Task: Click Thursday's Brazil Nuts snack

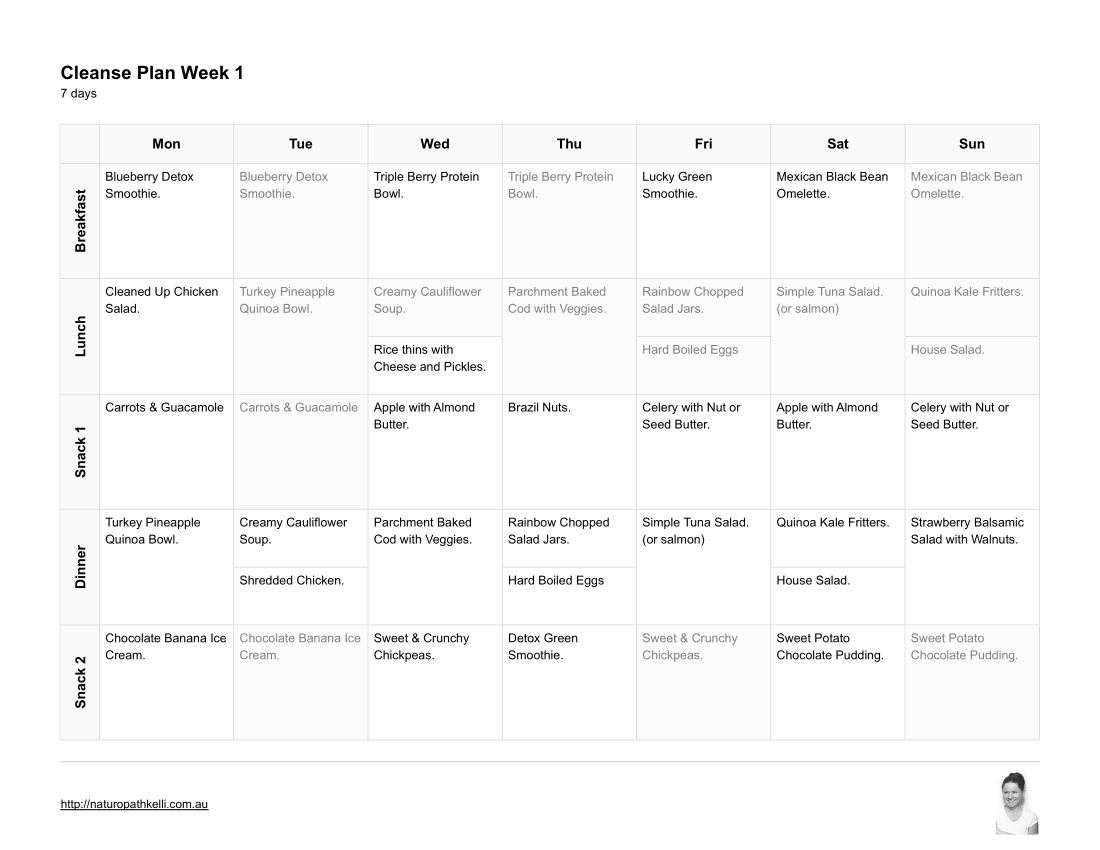Action: click(539, 408)
